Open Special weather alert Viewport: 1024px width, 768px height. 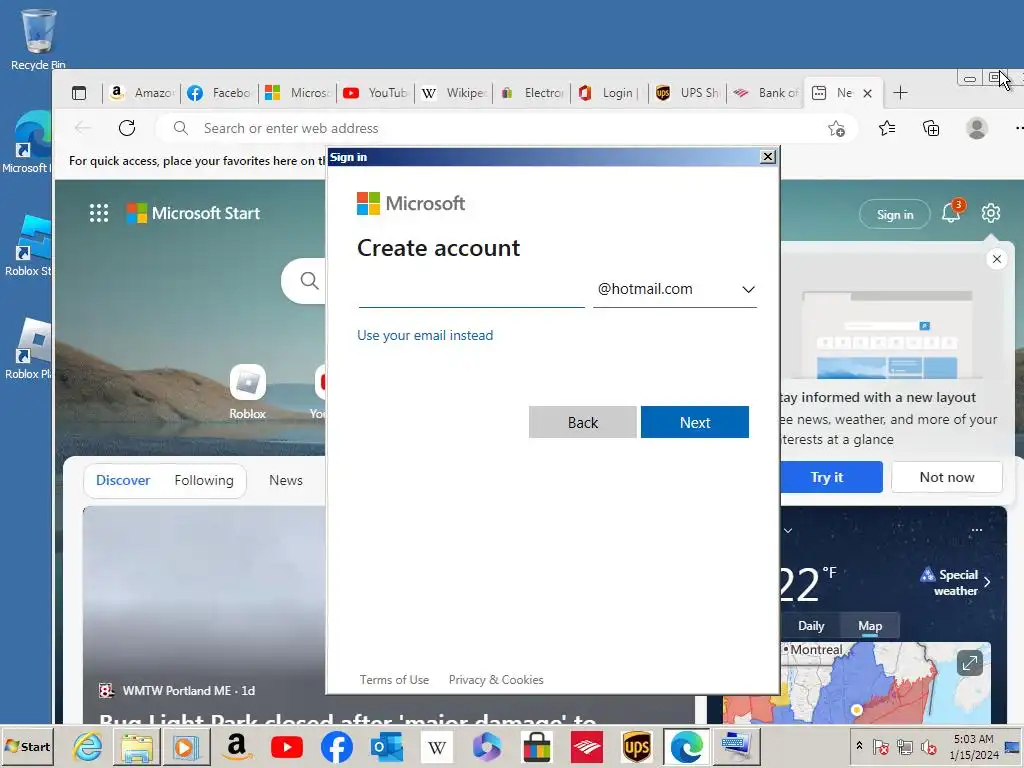click(955, 583)
